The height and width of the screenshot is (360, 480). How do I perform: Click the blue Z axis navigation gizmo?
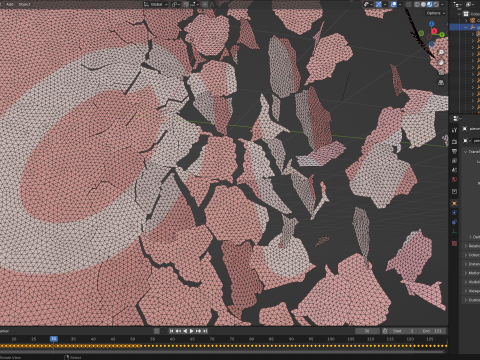tap(432, 24)
